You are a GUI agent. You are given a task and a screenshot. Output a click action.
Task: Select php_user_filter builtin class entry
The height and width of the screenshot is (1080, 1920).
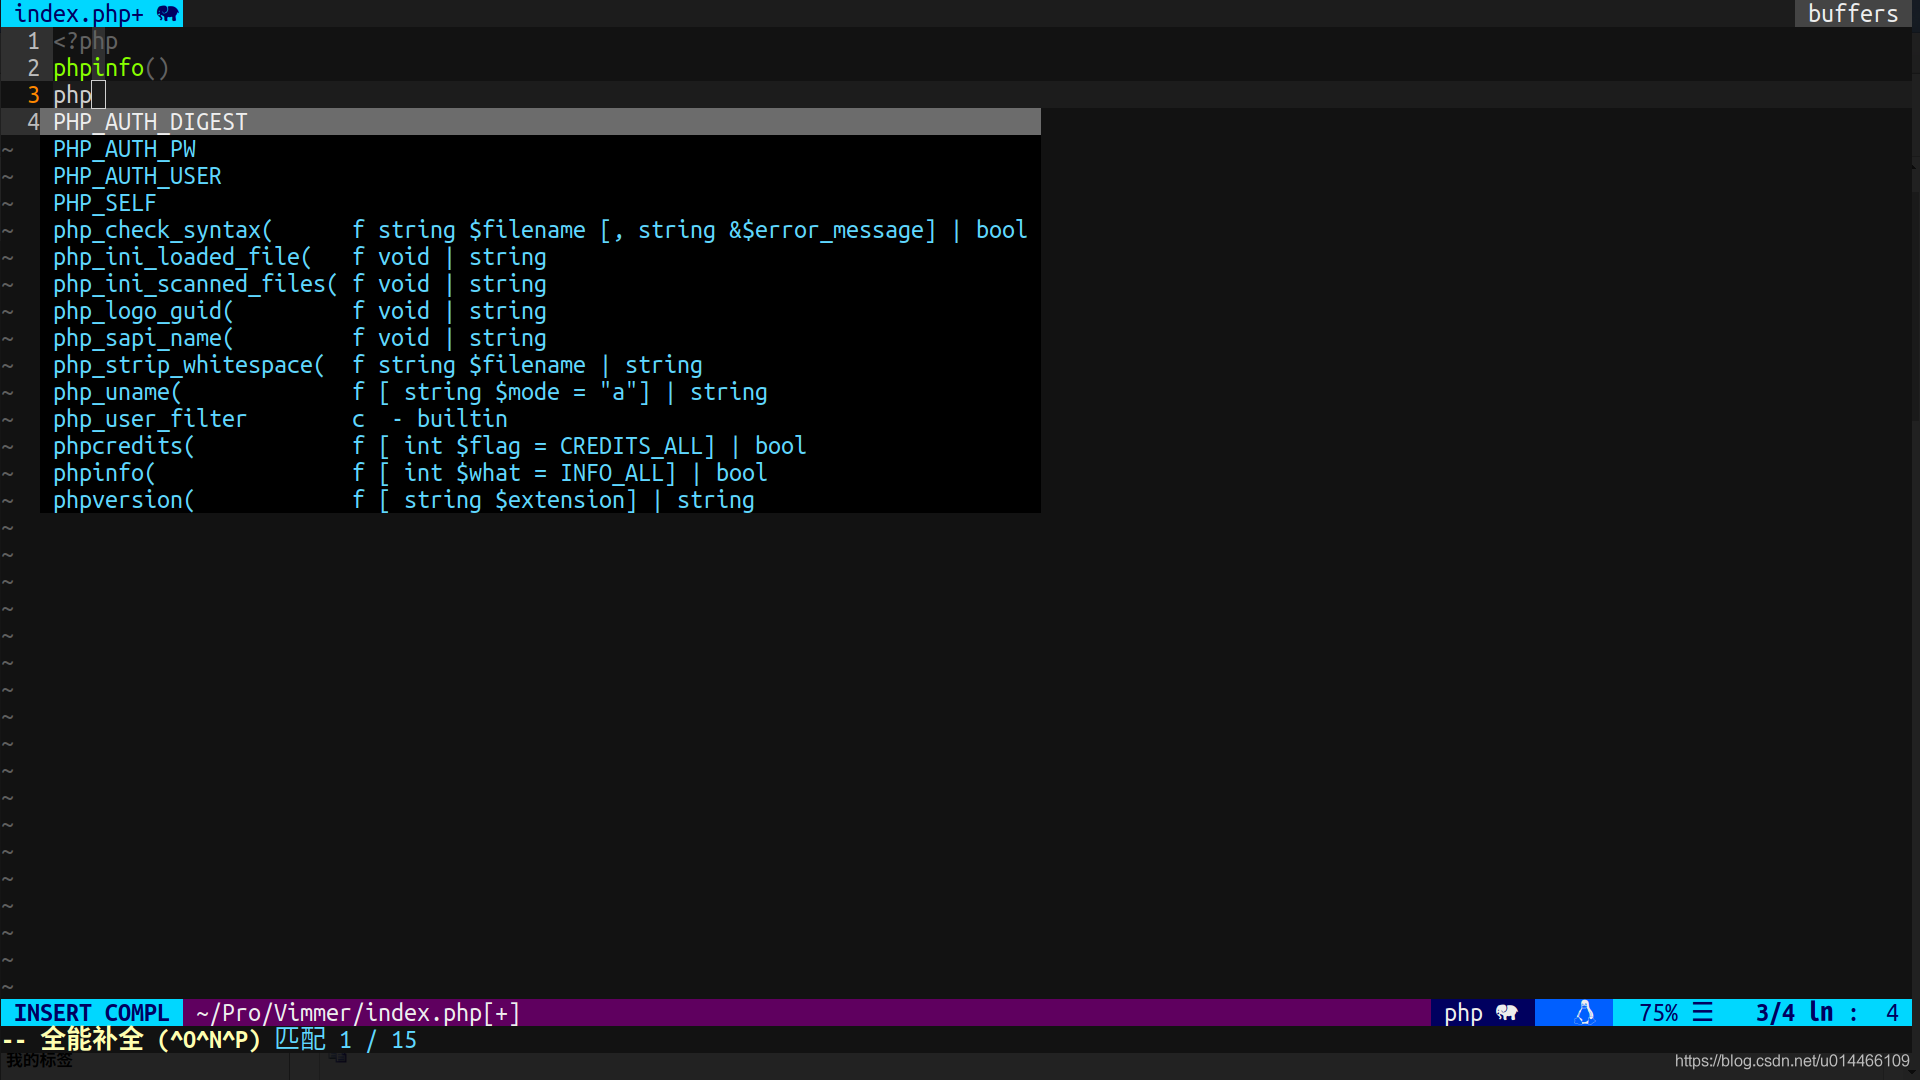click(540, 419)
